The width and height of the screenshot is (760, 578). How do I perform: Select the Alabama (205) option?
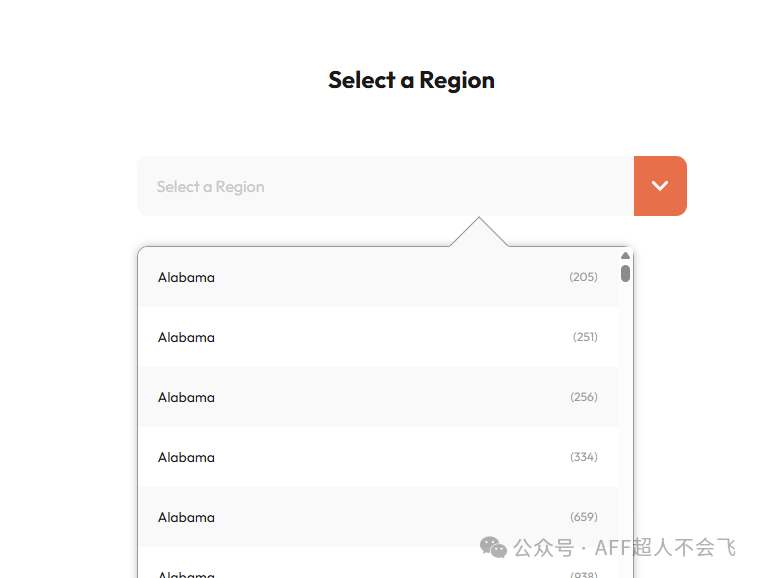[377, 277]
